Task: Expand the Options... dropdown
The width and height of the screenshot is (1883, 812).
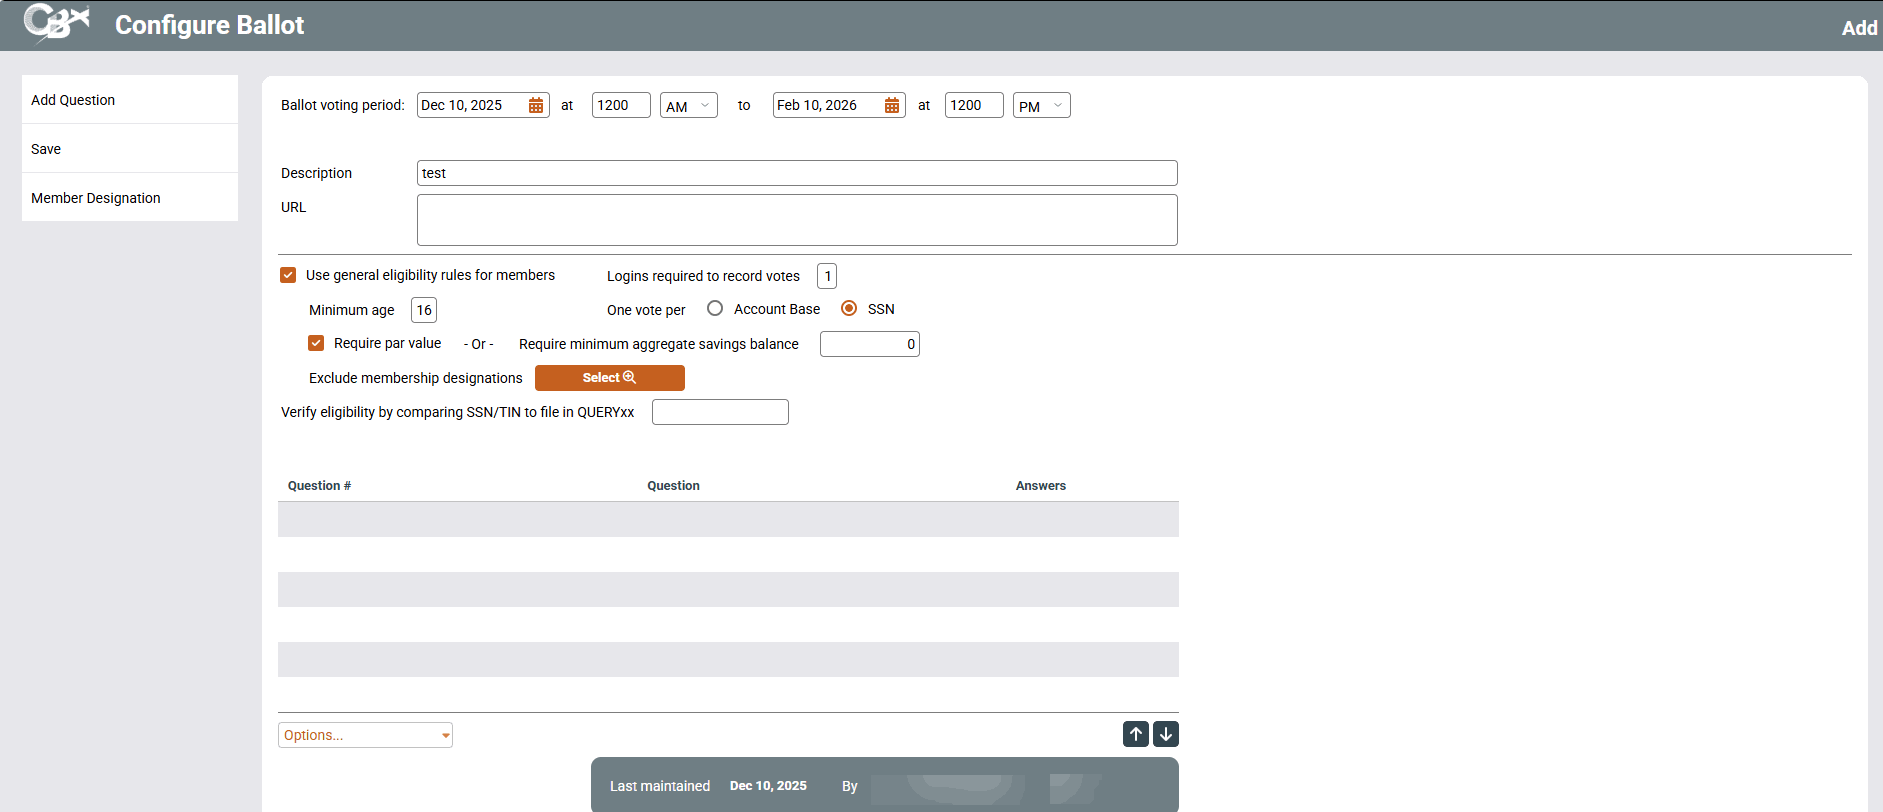Action: [x=365, y=735]
